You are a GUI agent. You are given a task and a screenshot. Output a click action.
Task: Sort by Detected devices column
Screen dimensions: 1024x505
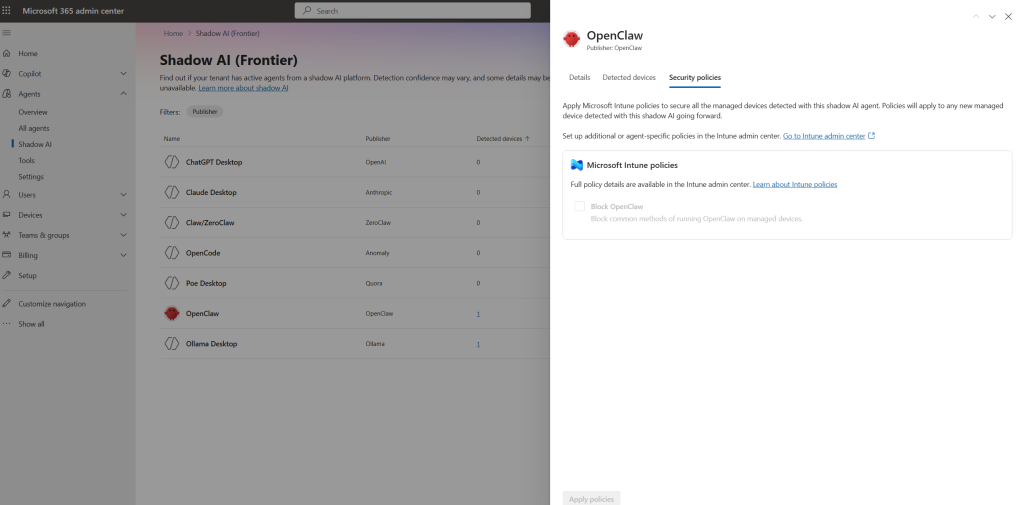pos(503,138)
